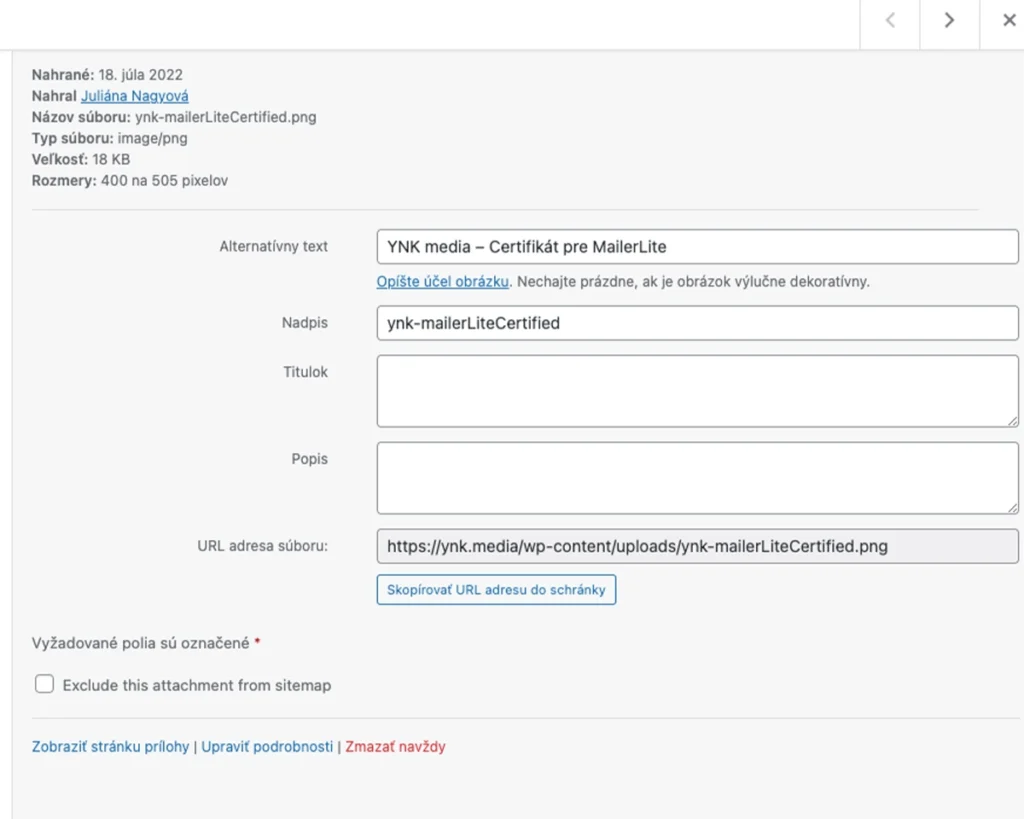Image resolution: width=1024 pixels, height=819 pixels.
Task: Select the URL adresa súboru field
Action: tap(697, 546)
